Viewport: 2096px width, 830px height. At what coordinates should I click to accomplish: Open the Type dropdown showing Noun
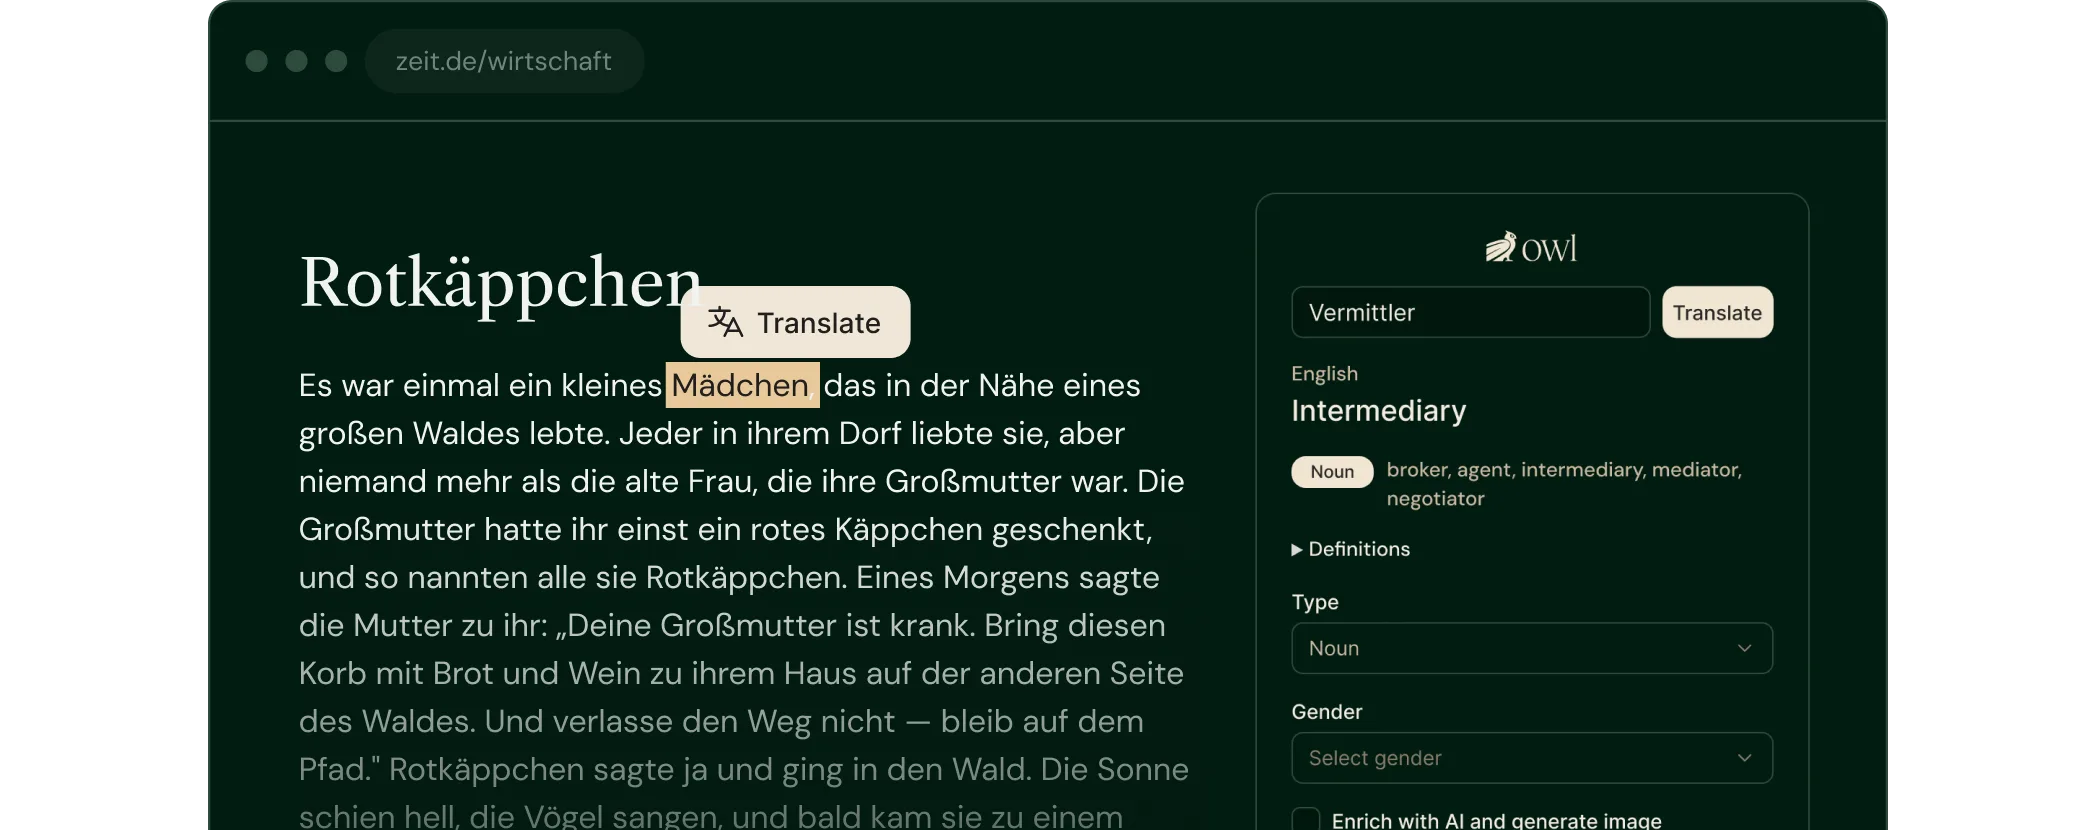click(x=1532, y=648)
